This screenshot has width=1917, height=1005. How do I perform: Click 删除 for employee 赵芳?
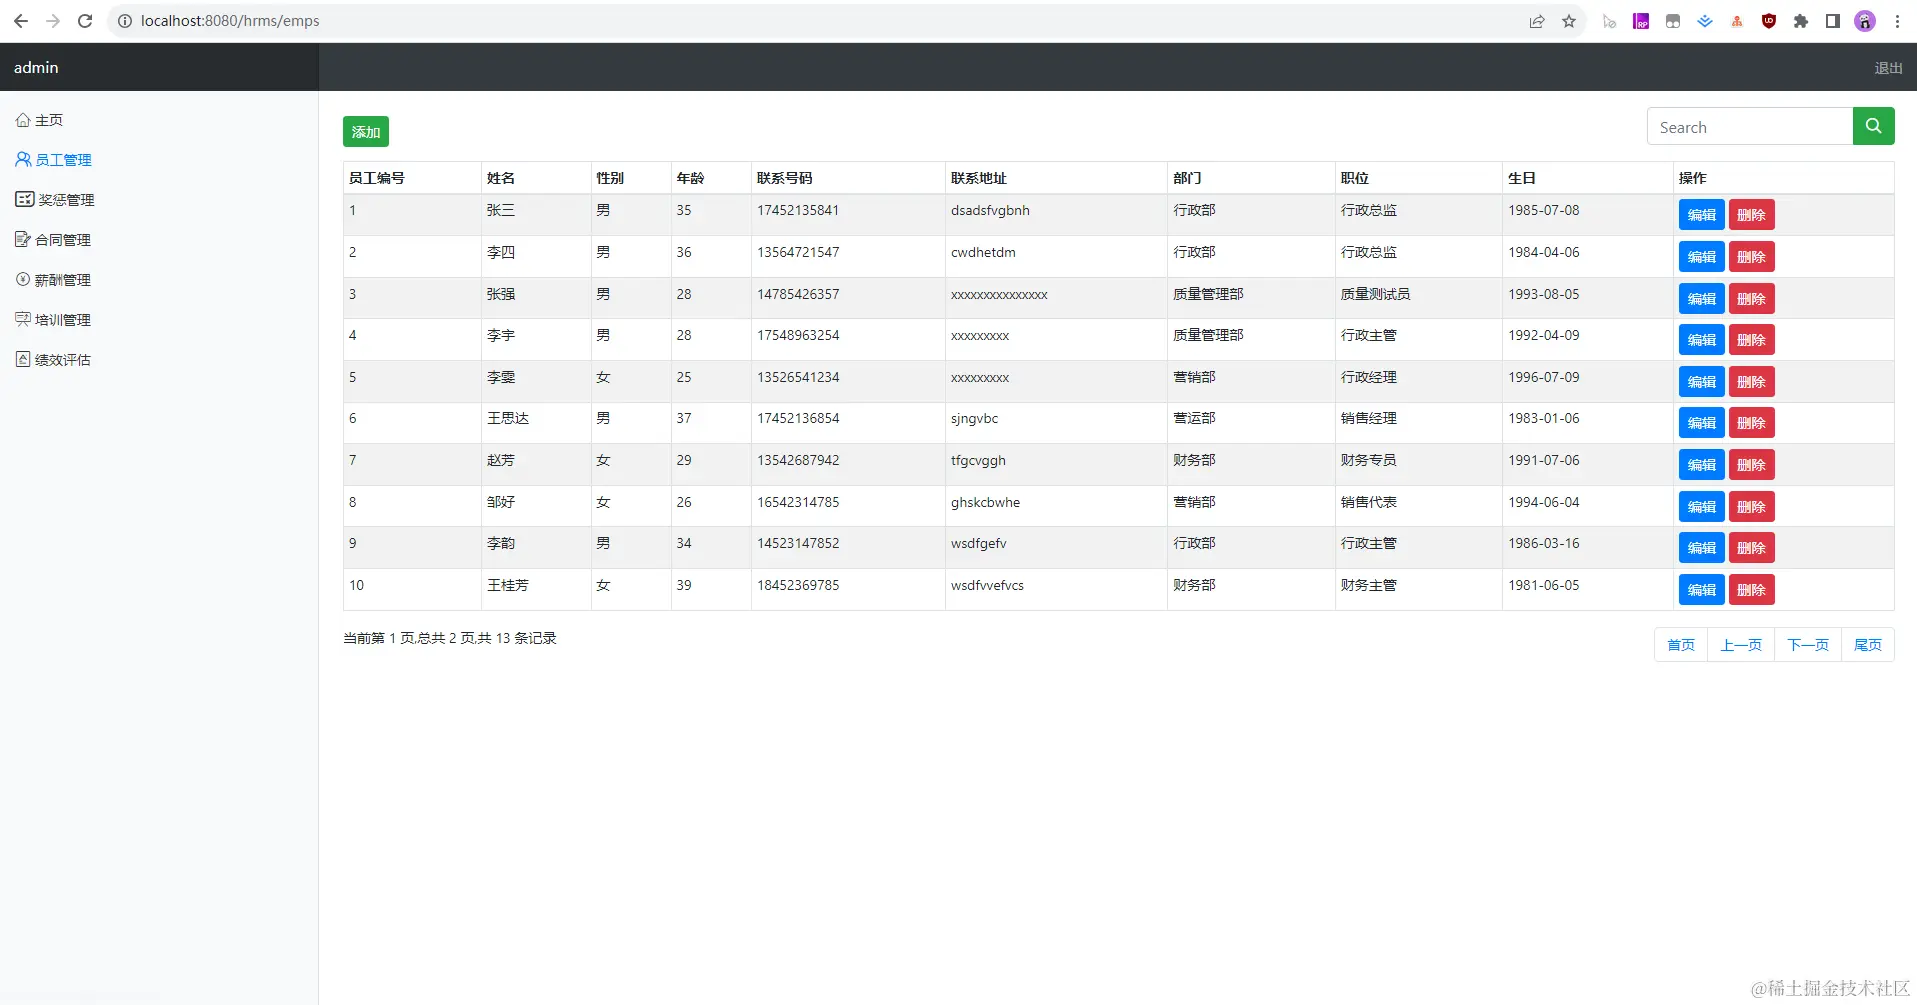pyautogui.click(x=1751, y=465)
